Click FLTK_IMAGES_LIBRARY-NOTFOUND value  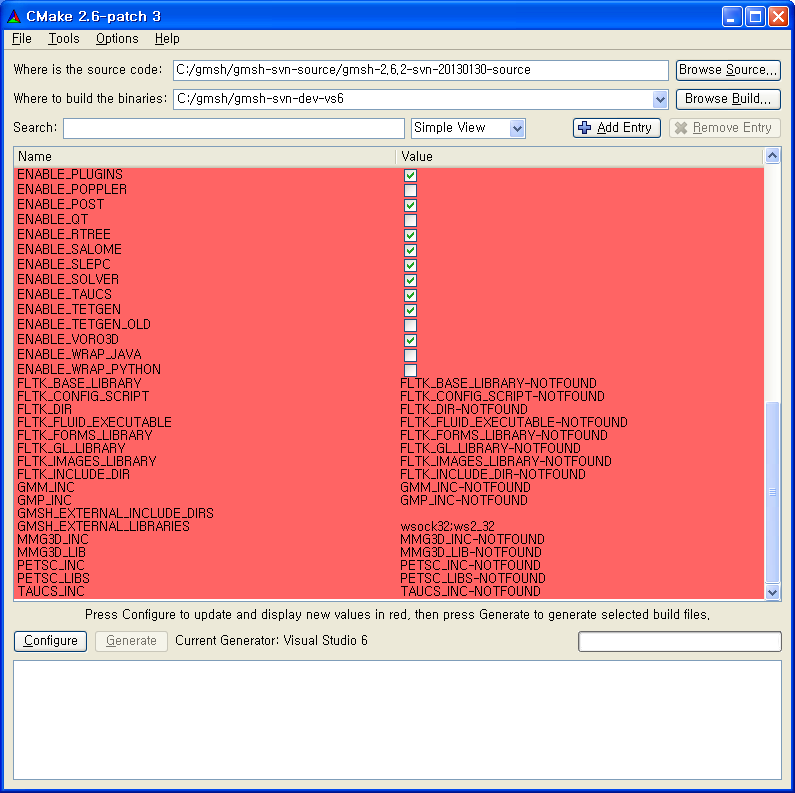[505, 461]
